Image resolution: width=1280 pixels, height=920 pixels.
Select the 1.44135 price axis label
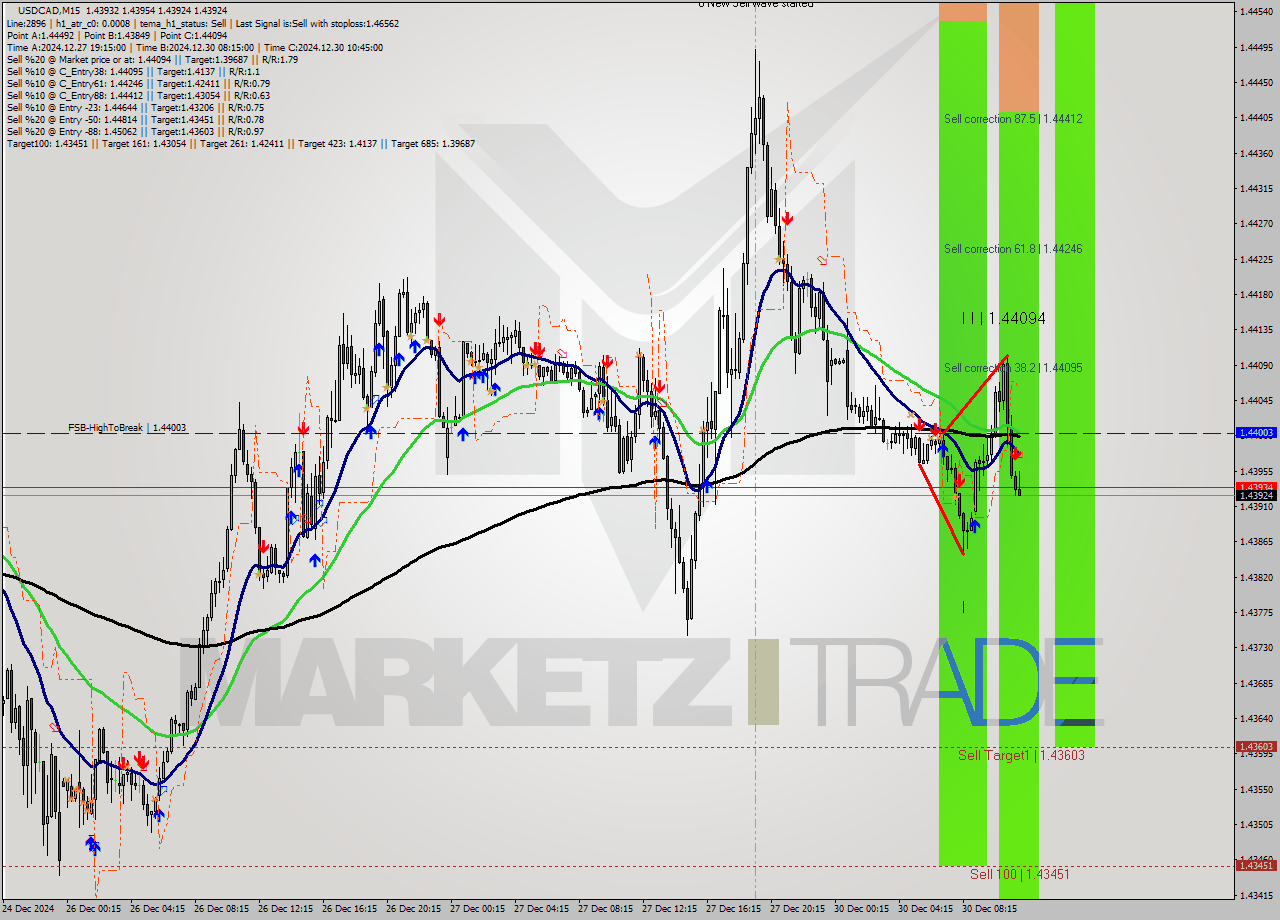point(1256,329)
